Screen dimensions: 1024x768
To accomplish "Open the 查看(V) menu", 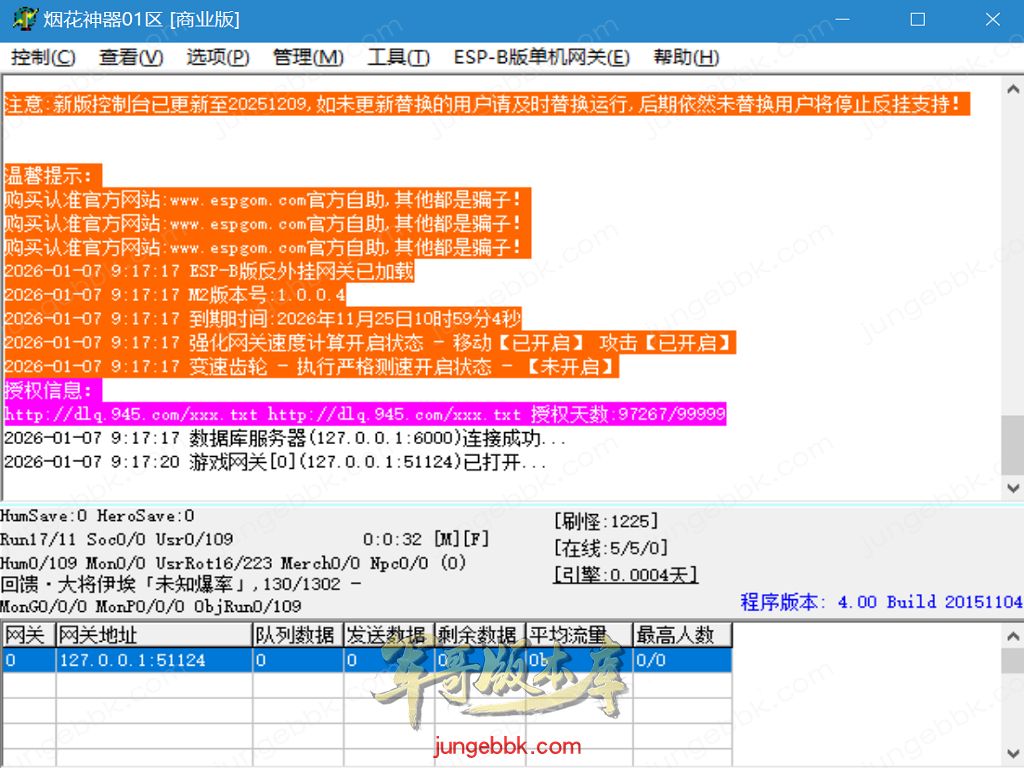I will 131,58.
